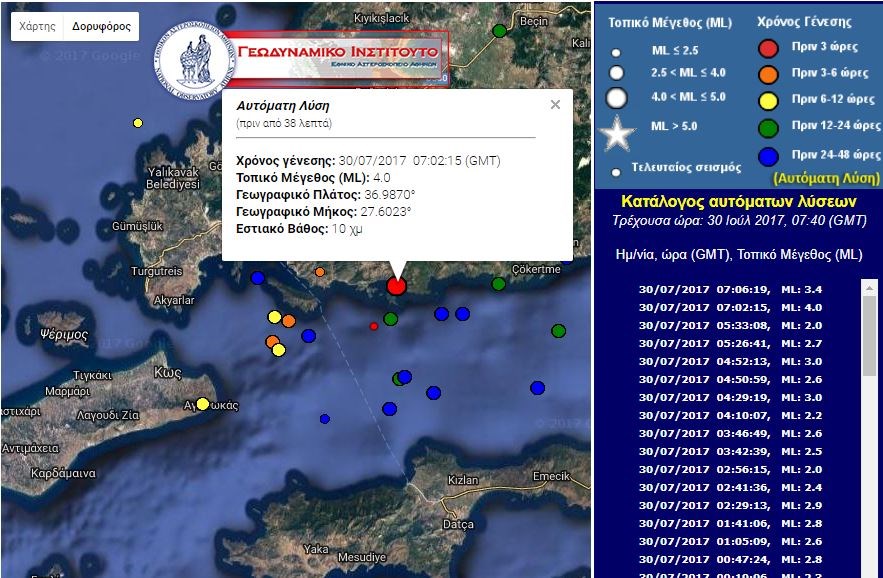Click red legend swatch Πριν 3 ώρες

(x=768, y=46)
